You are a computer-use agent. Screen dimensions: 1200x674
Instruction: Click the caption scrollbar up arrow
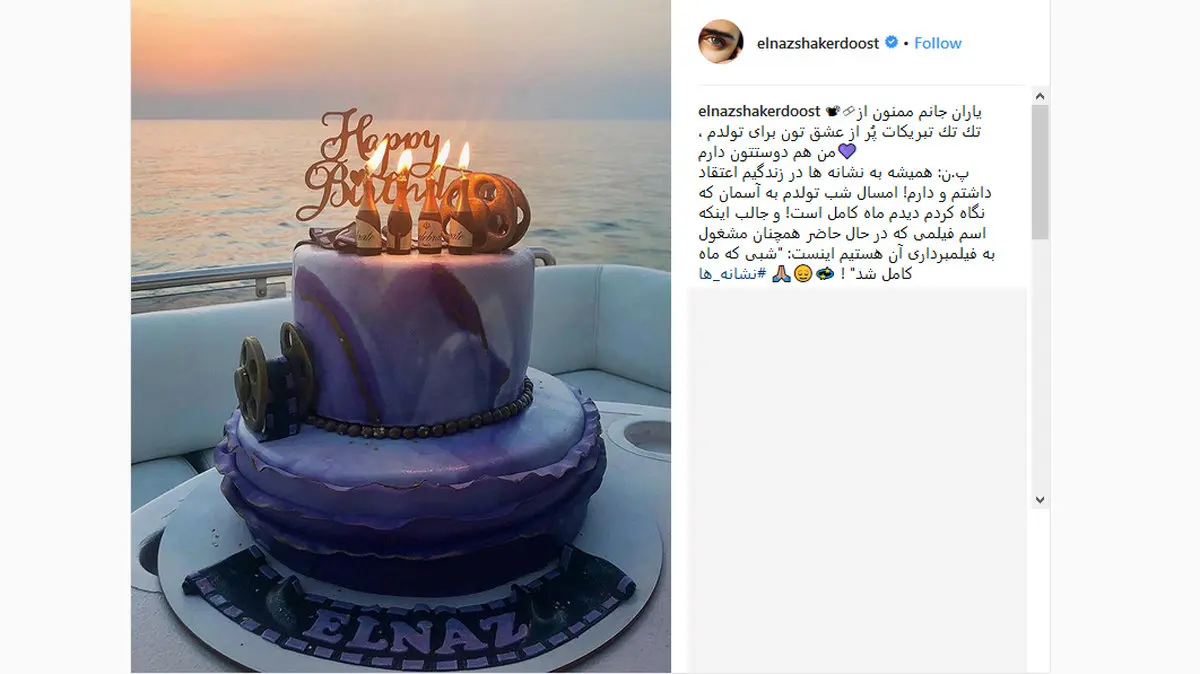pos(1040,97)
